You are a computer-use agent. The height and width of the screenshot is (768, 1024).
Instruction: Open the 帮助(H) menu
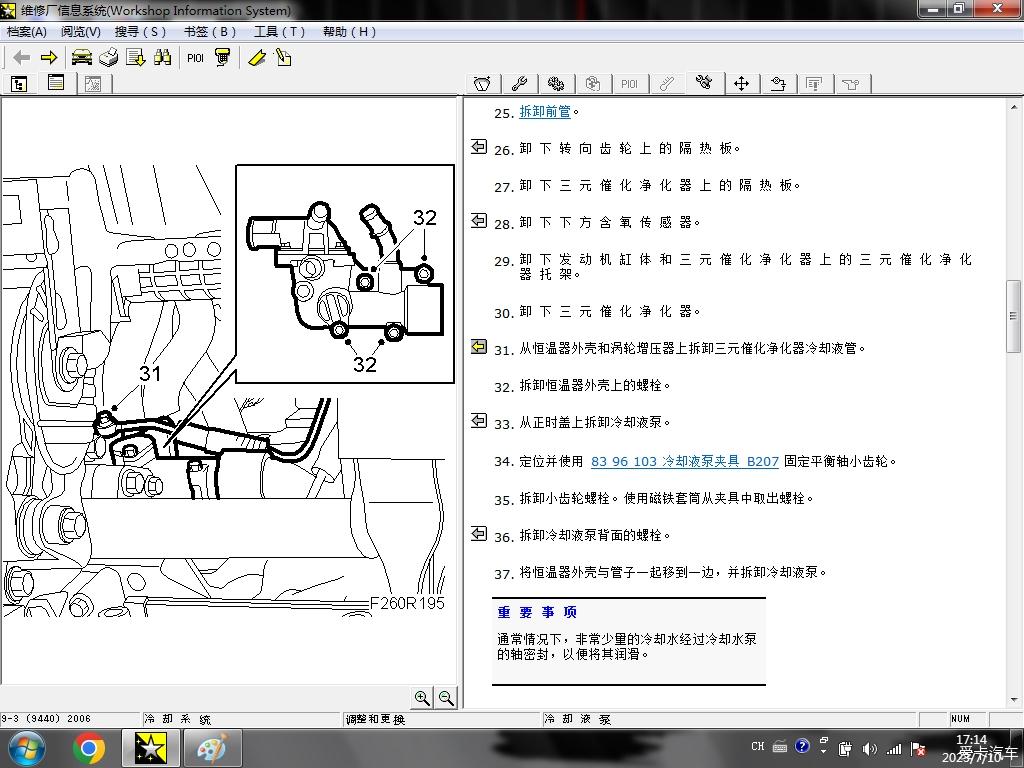click(x=349, y=31)
